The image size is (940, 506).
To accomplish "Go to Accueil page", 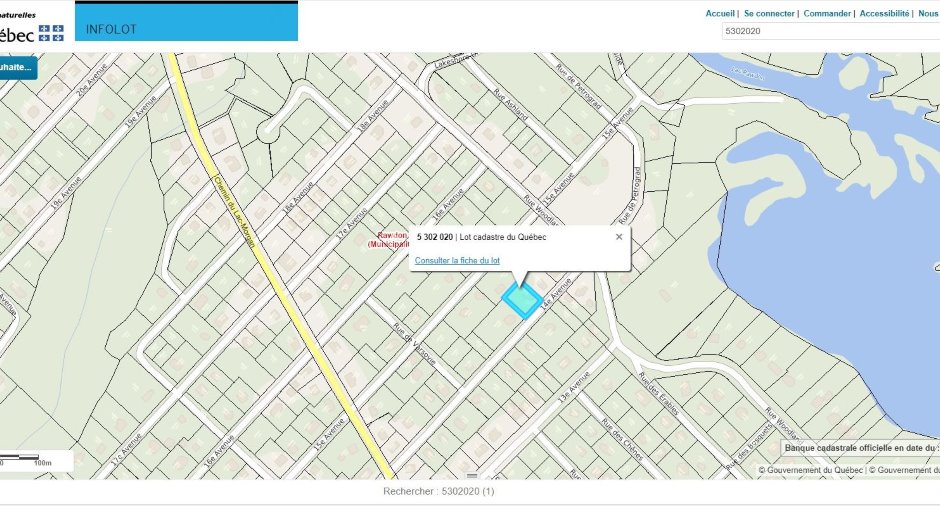I will point(719,13).
